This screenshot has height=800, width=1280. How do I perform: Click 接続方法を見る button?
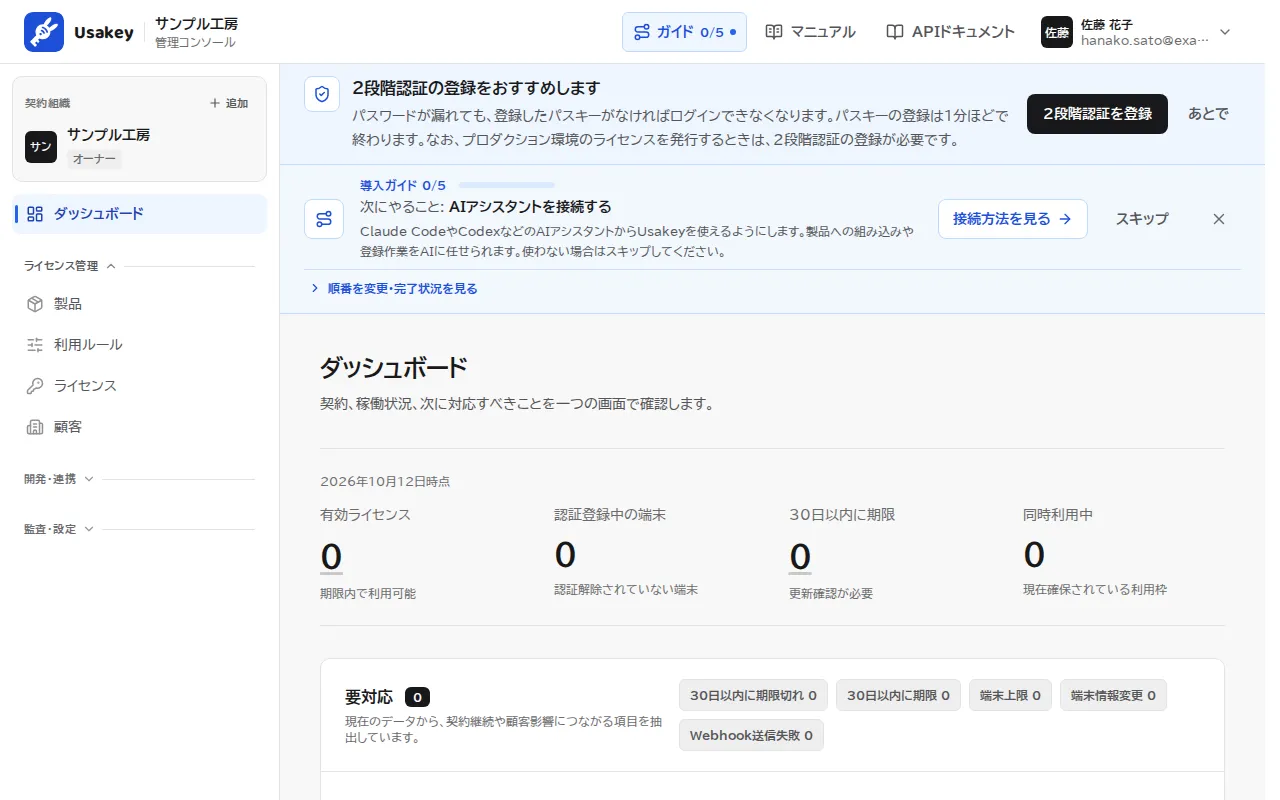click(1012, 219)
